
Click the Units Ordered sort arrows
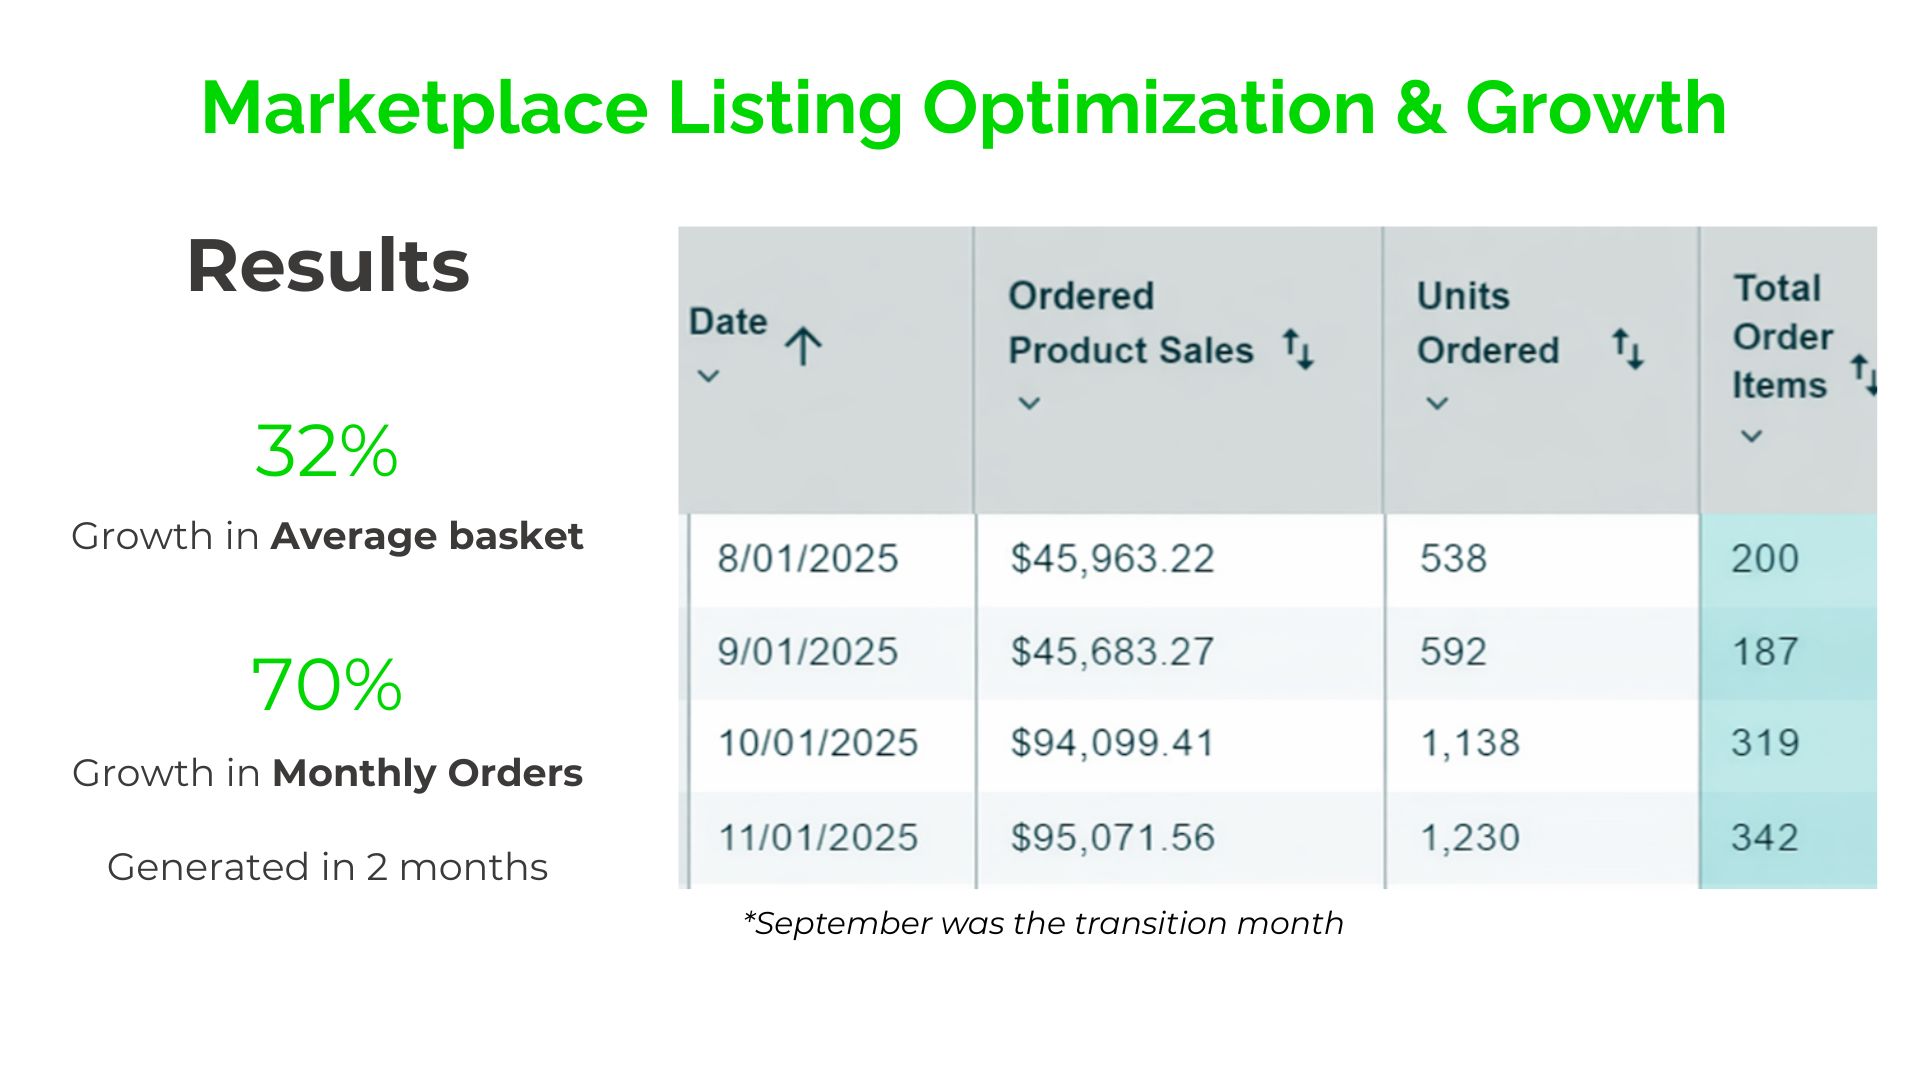(1628, 349)
